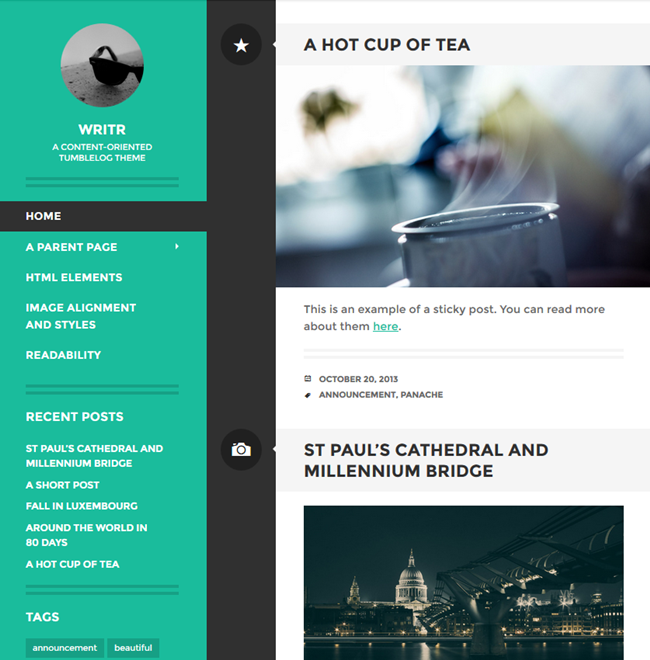
Task: Select the 'announcement' tag button
Action: click(x=65, y=647)
